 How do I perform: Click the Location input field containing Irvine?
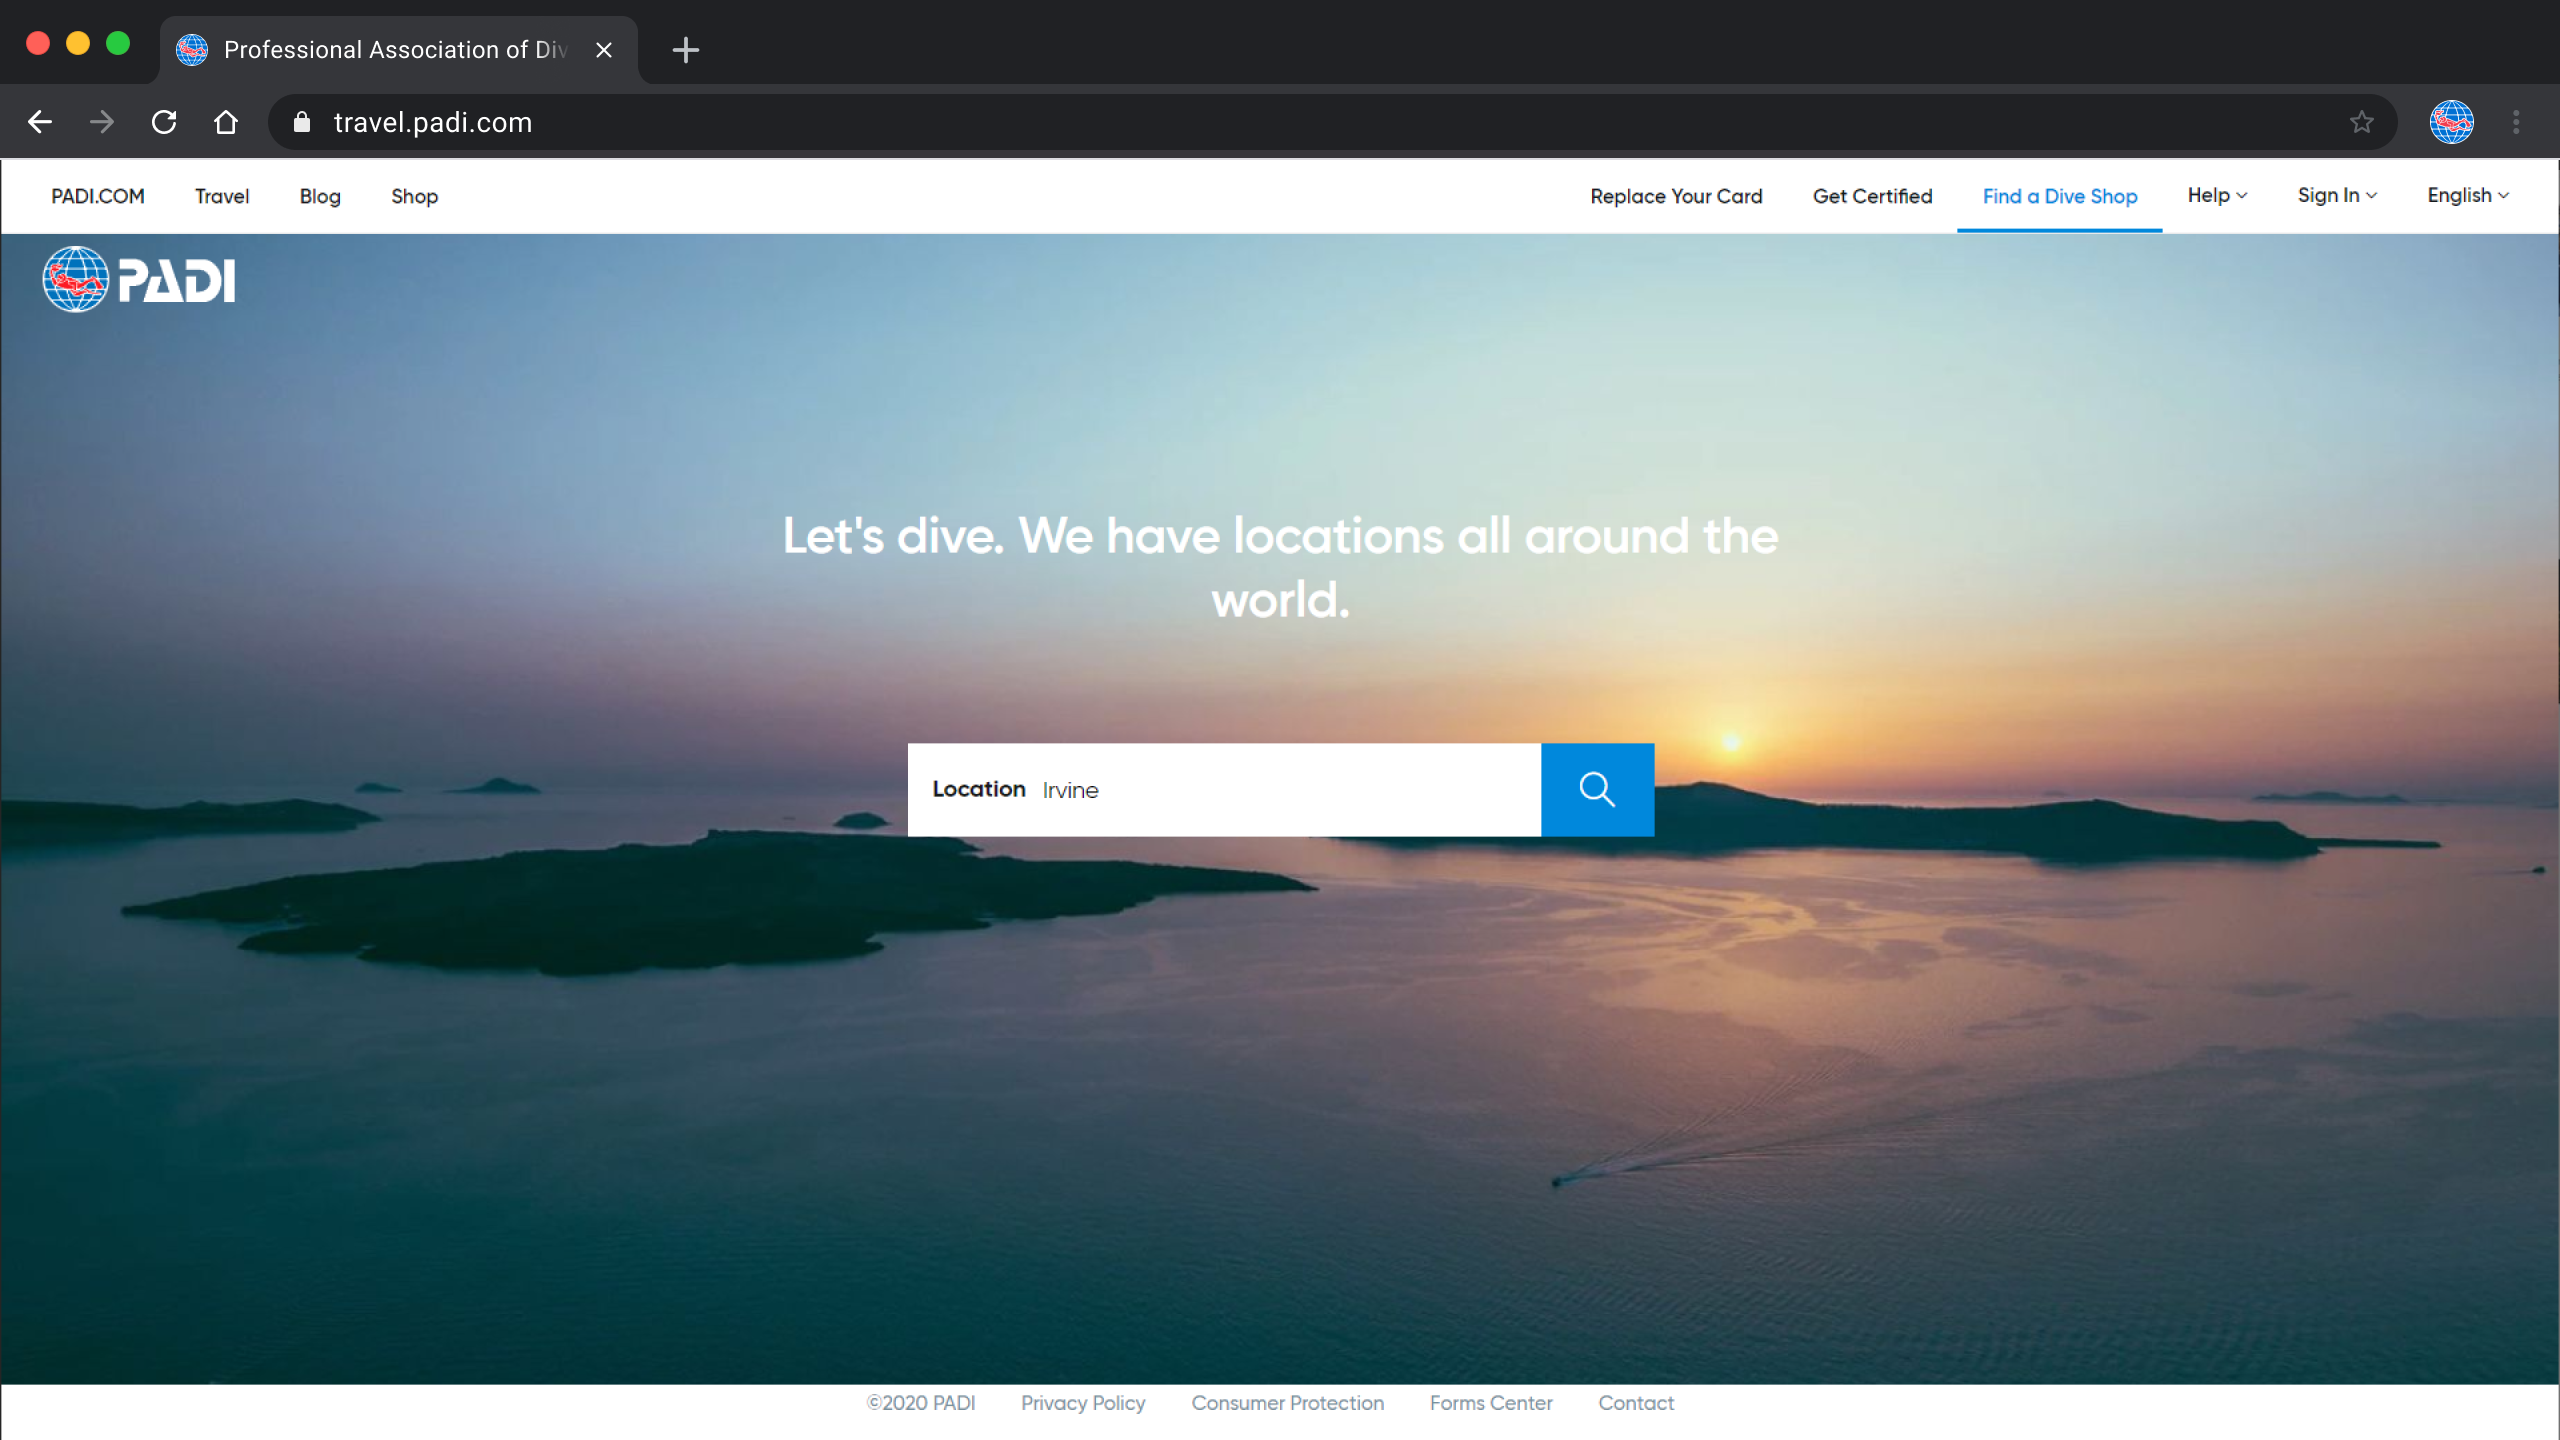point(1280,790)
